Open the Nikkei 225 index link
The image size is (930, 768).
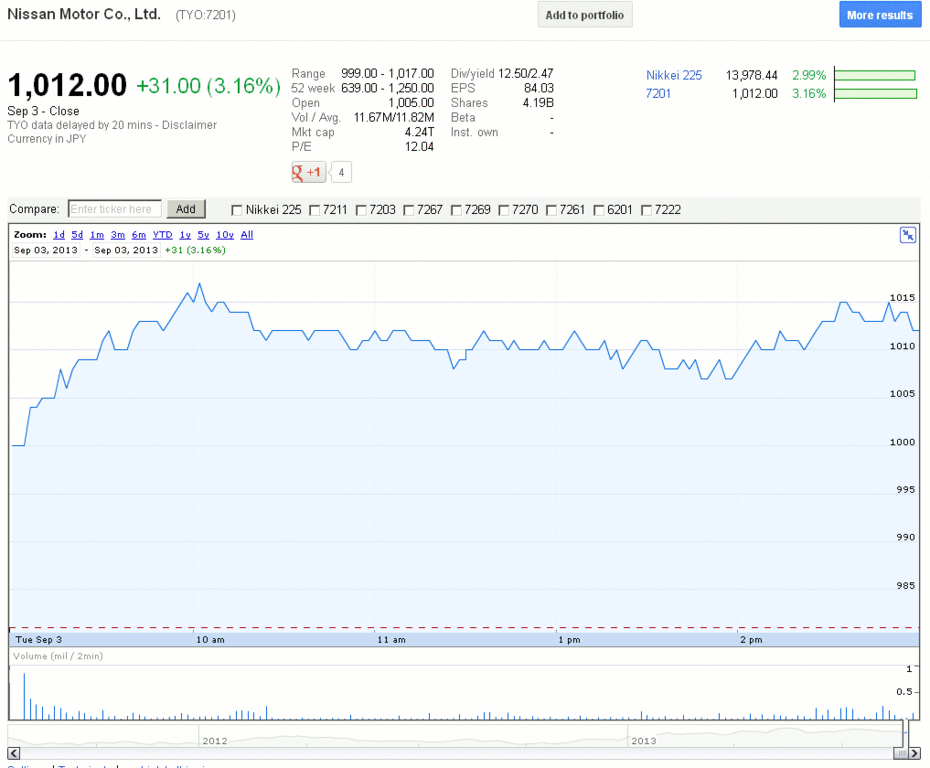tap(674, 75)
